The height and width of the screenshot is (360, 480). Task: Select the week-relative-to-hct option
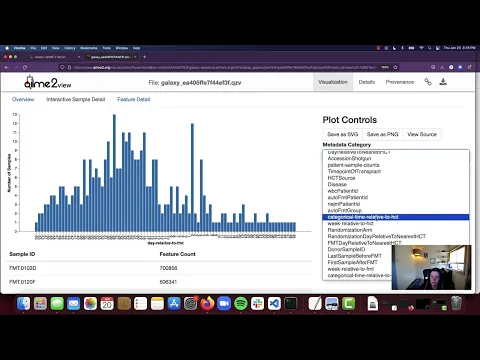396,223
